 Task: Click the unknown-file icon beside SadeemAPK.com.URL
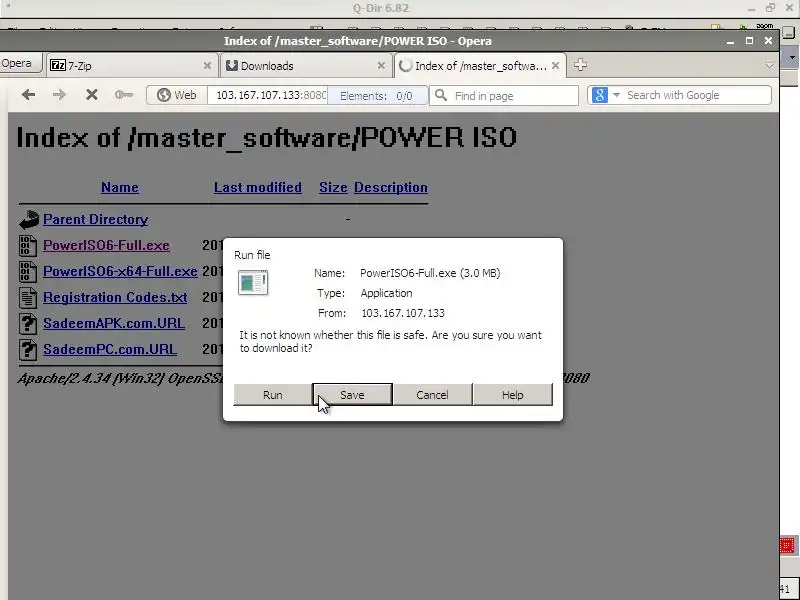(28, 323)
